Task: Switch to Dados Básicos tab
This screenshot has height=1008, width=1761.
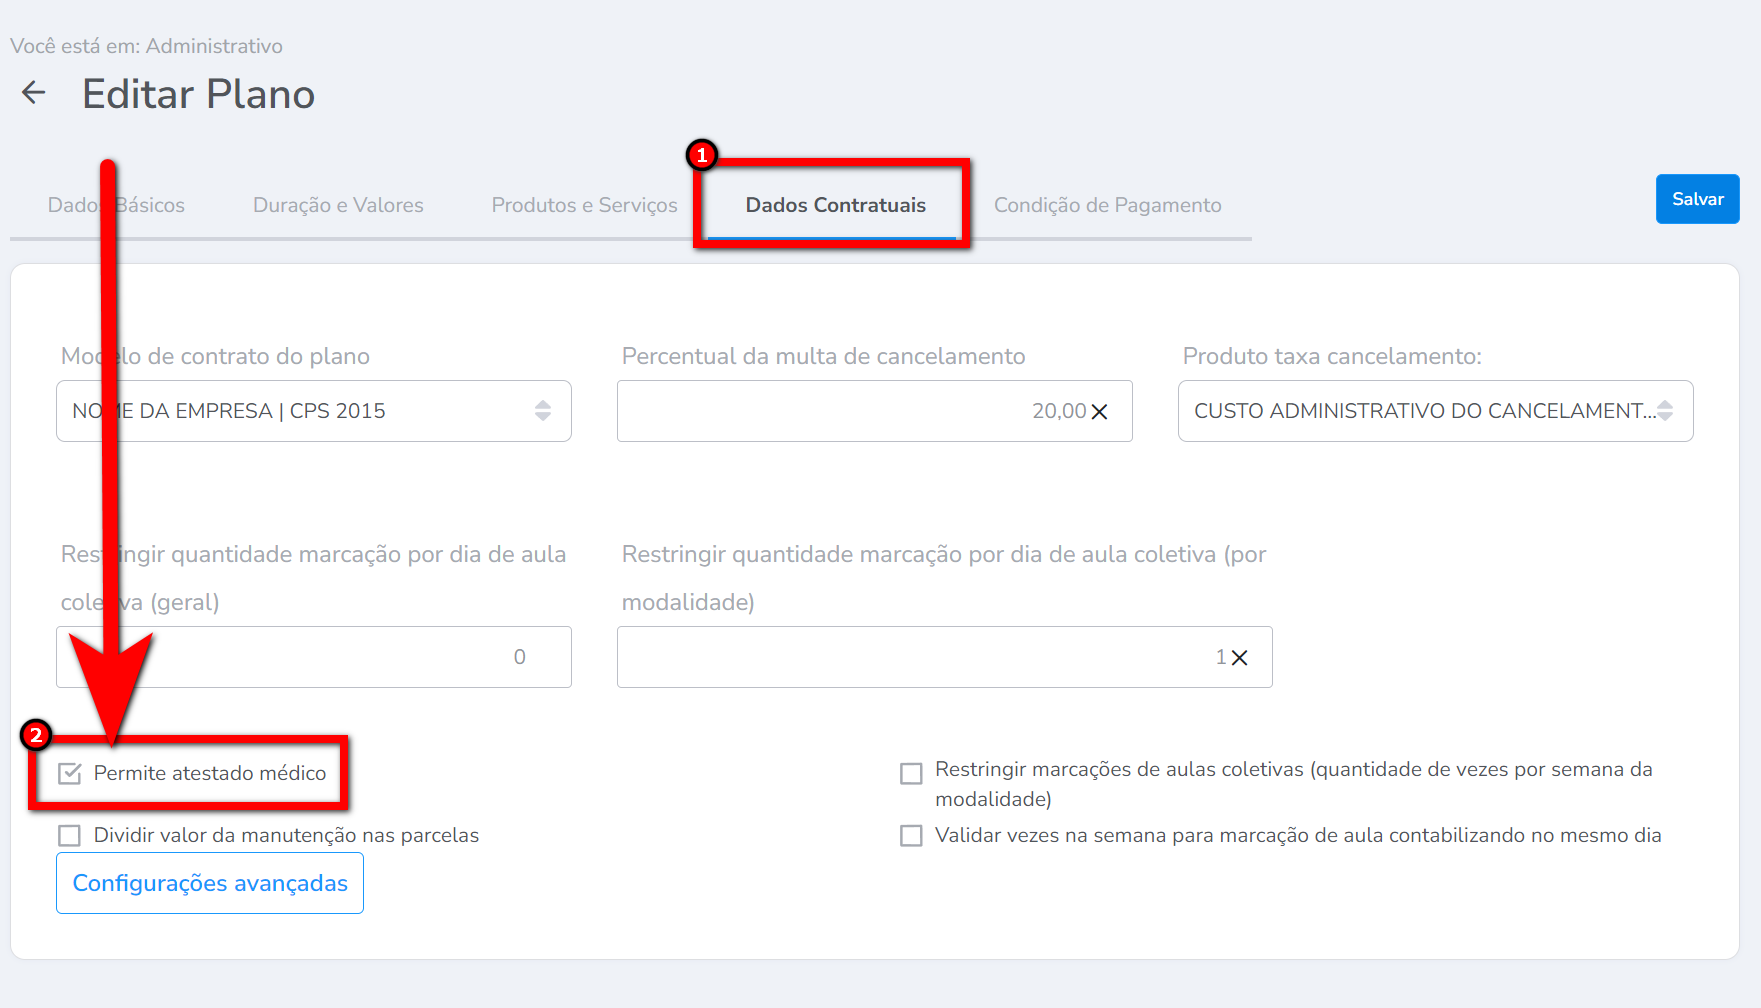Action: (x=116, y=205)
